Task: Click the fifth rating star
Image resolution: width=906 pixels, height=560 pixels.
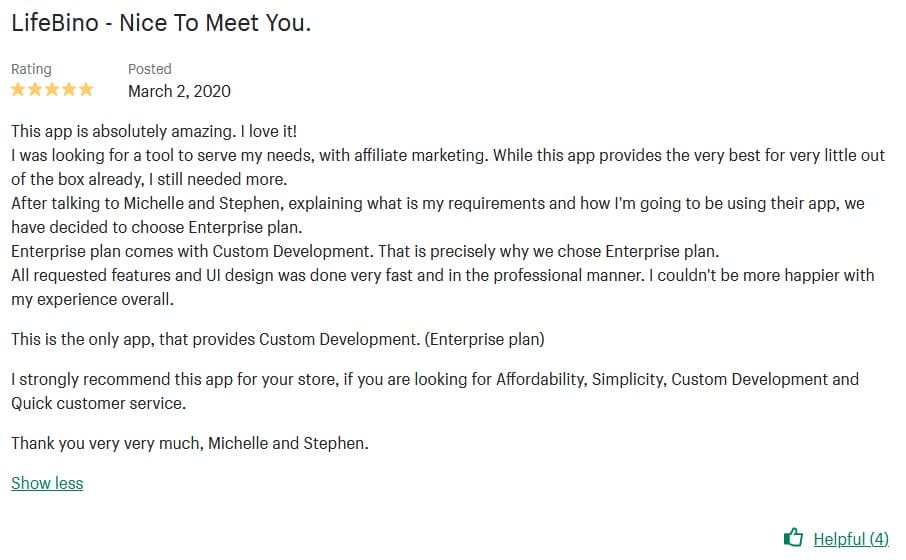Action: [x=86, y=89]
